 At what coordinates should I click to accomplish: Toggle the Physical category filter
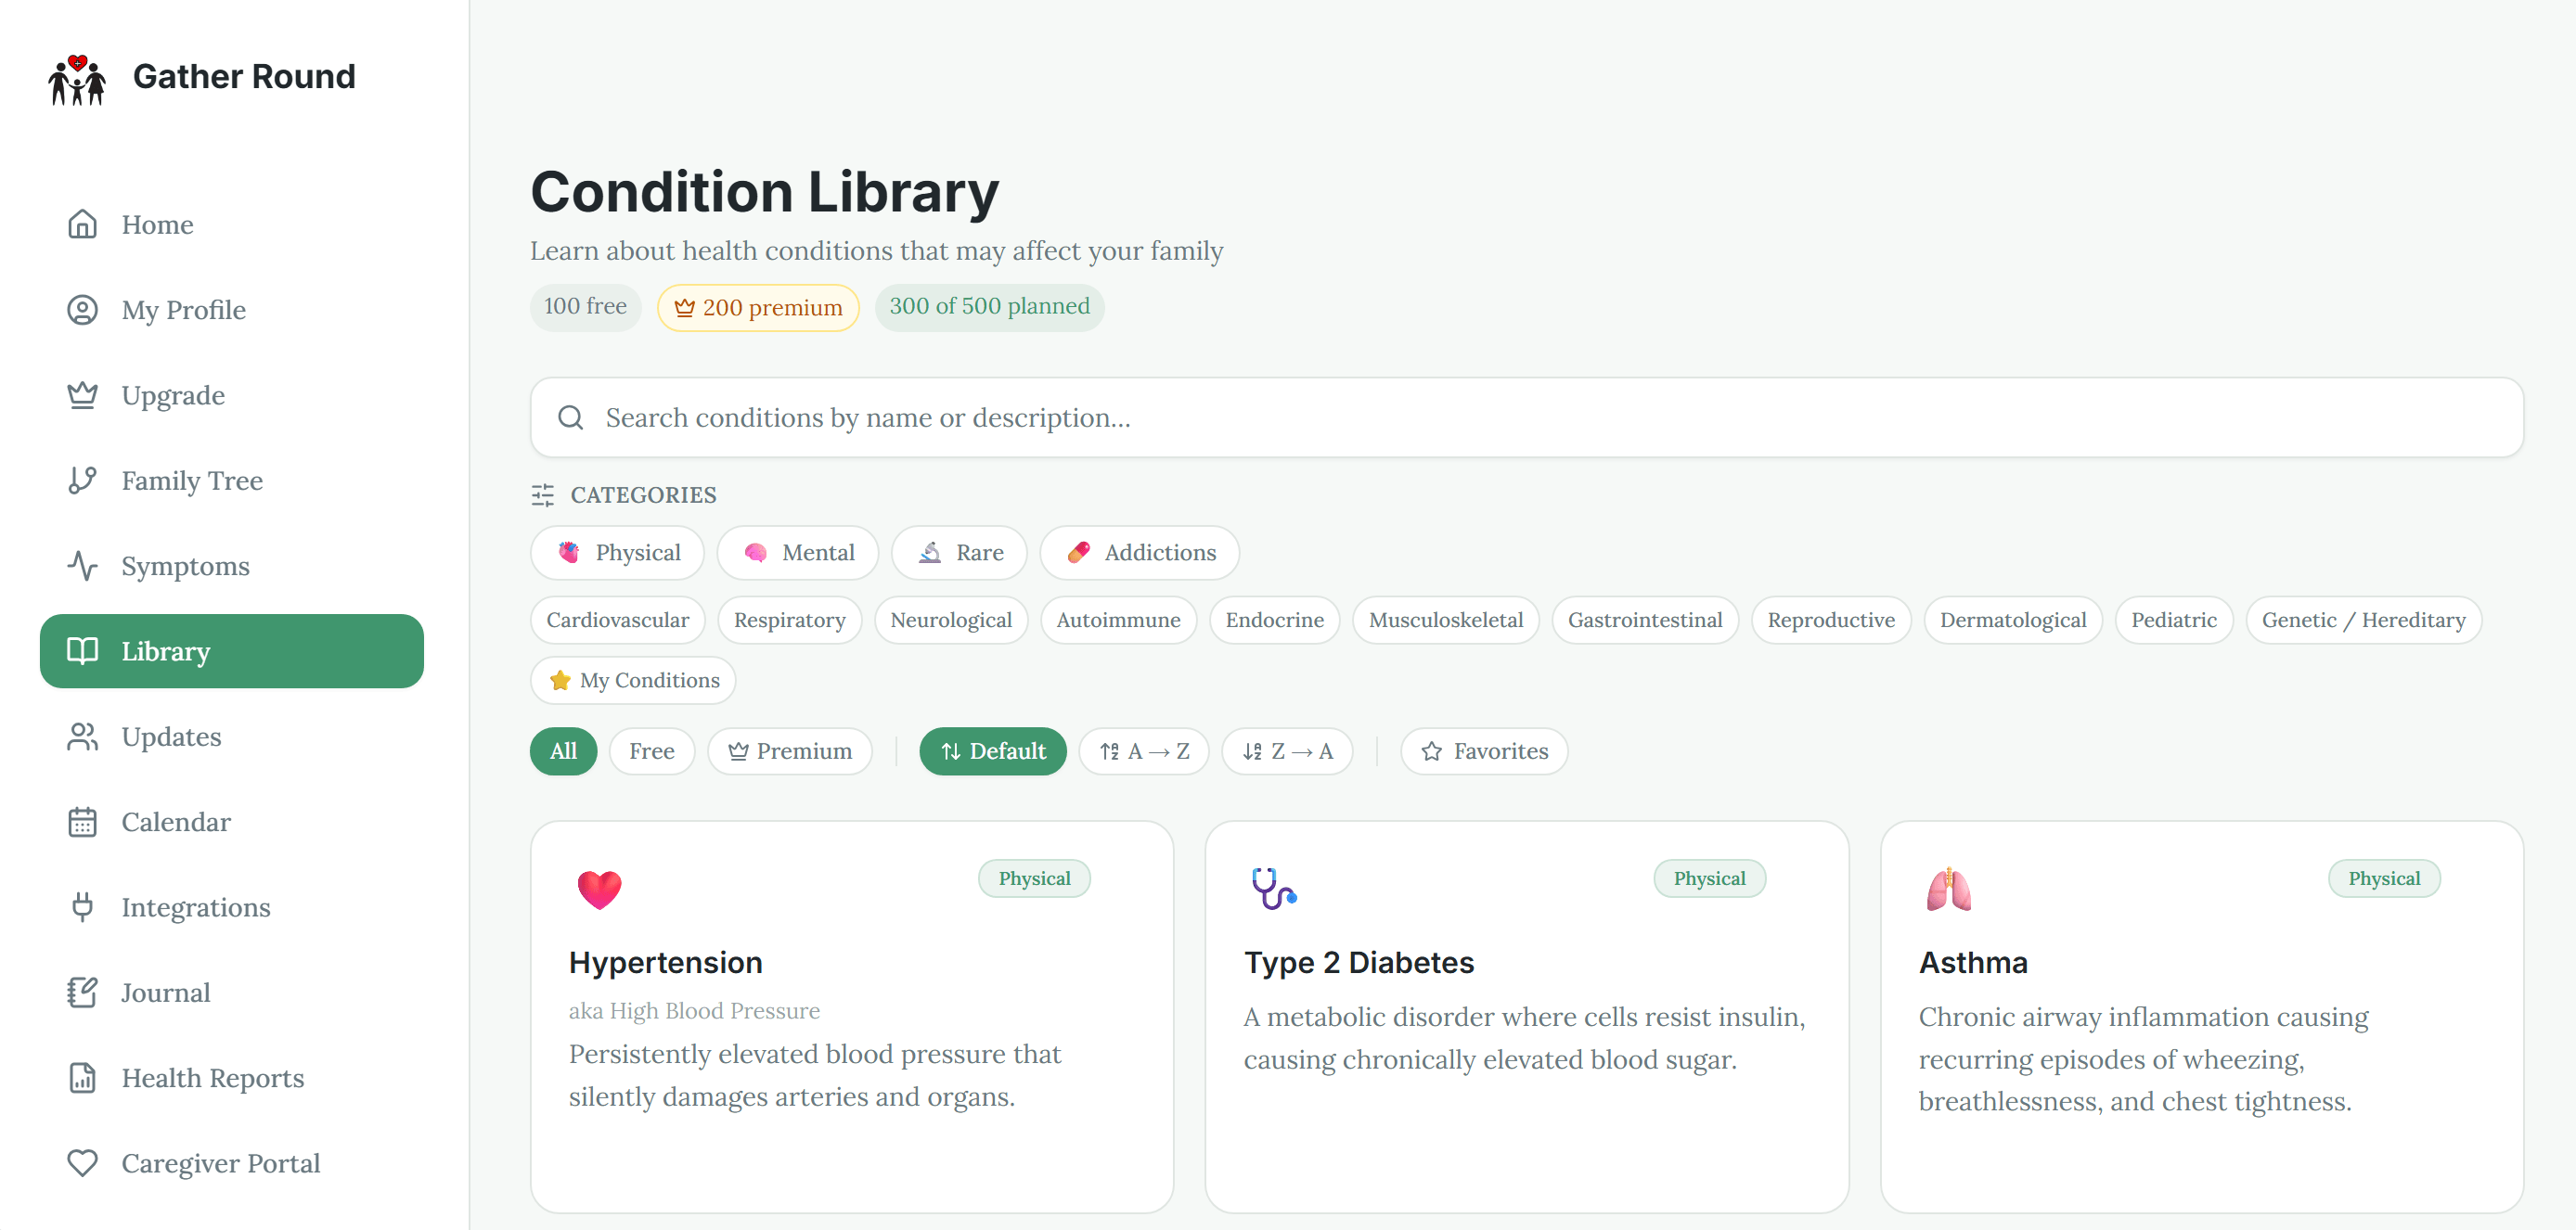[617, 553]
